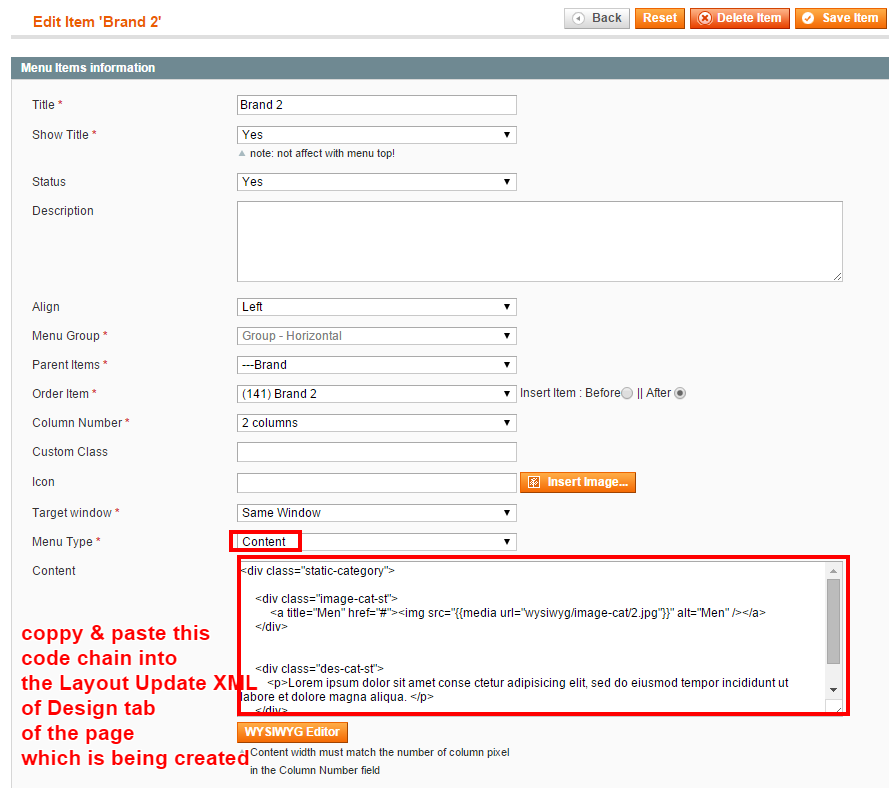Click the Insert Image button
The height and width of the screenshot is (788, 889).
pos(578,482)
